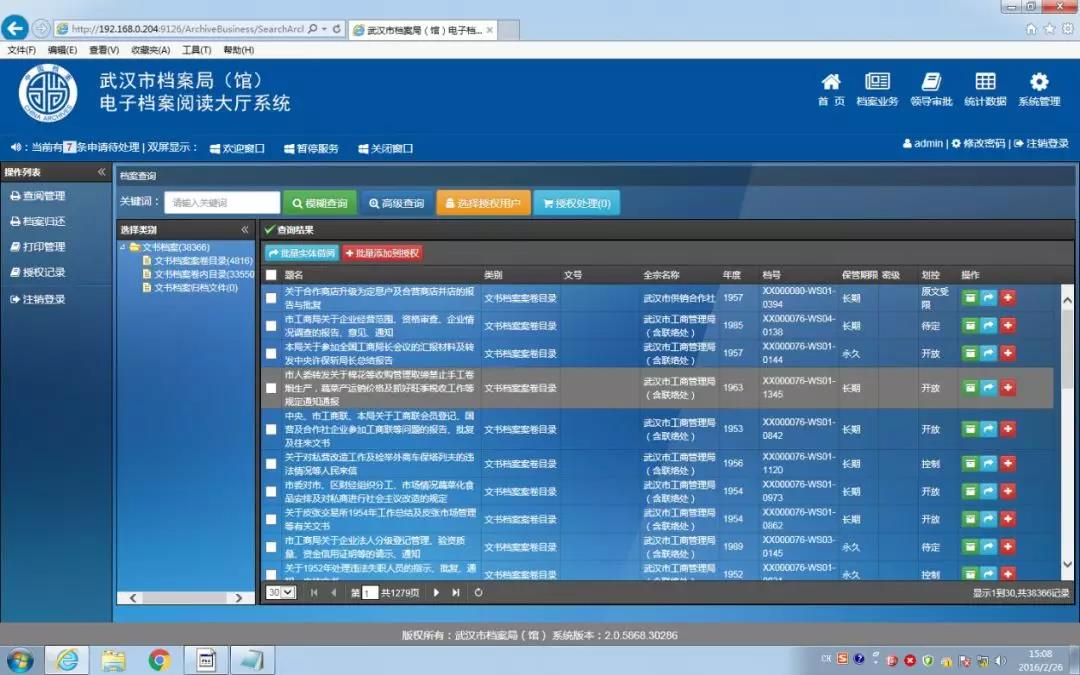Open the 首页 home icon

(x=831, y=88)
